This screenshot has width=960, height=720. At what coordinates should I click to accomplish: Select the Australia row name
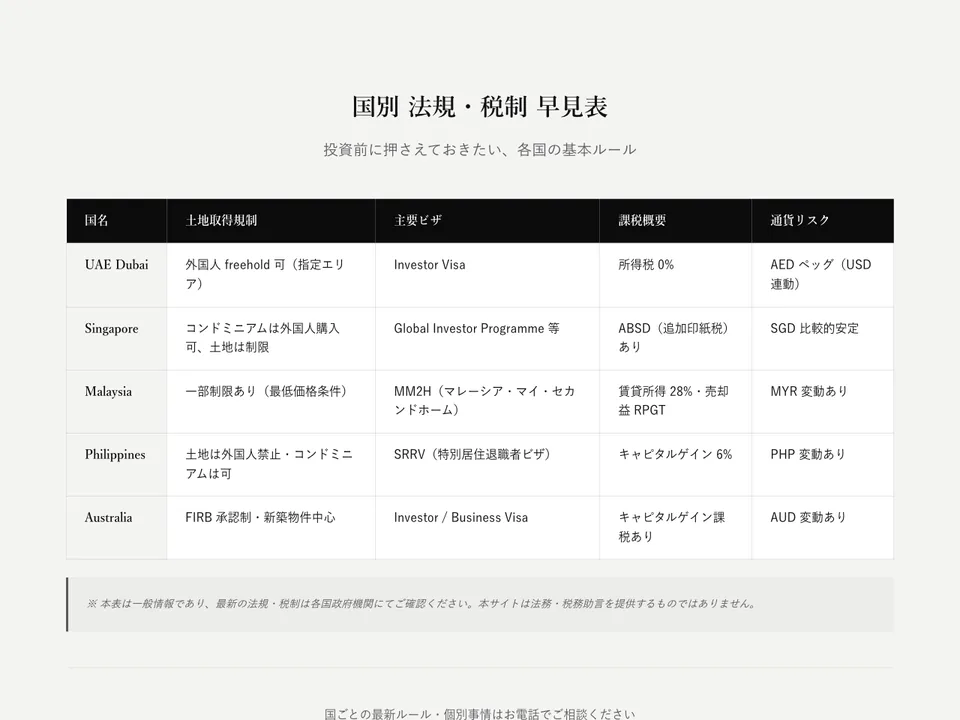point(108,517)
